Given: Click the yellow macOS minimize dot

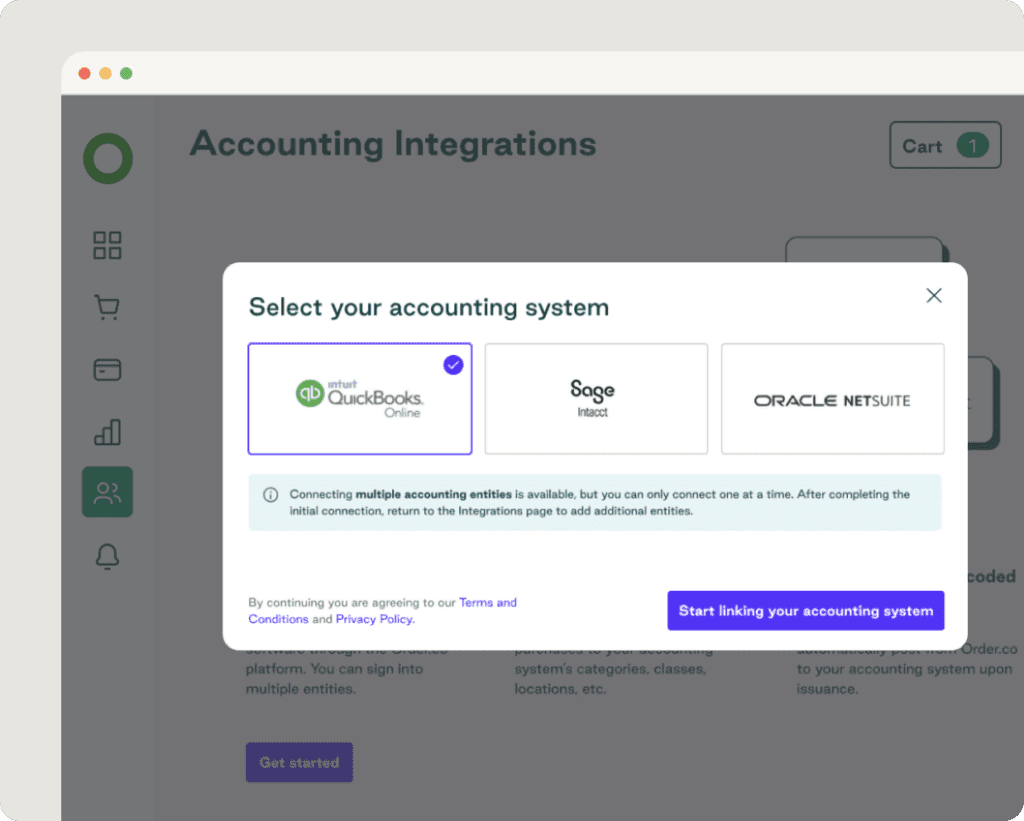Looking at the screenshot, I should (105, 73).
